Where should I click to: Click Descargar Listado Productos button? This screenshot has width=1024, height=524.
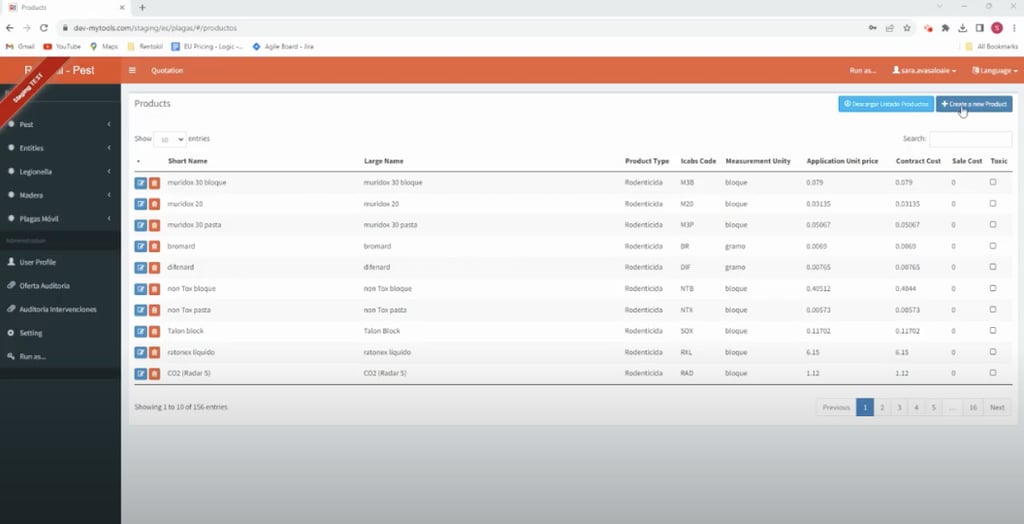click(886, 104)
